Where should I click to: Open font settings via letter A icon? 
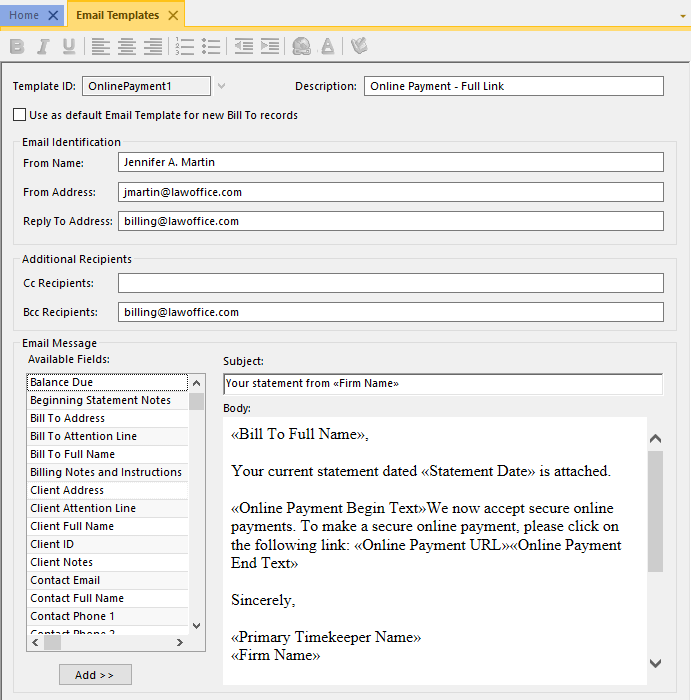click(328, 46)
